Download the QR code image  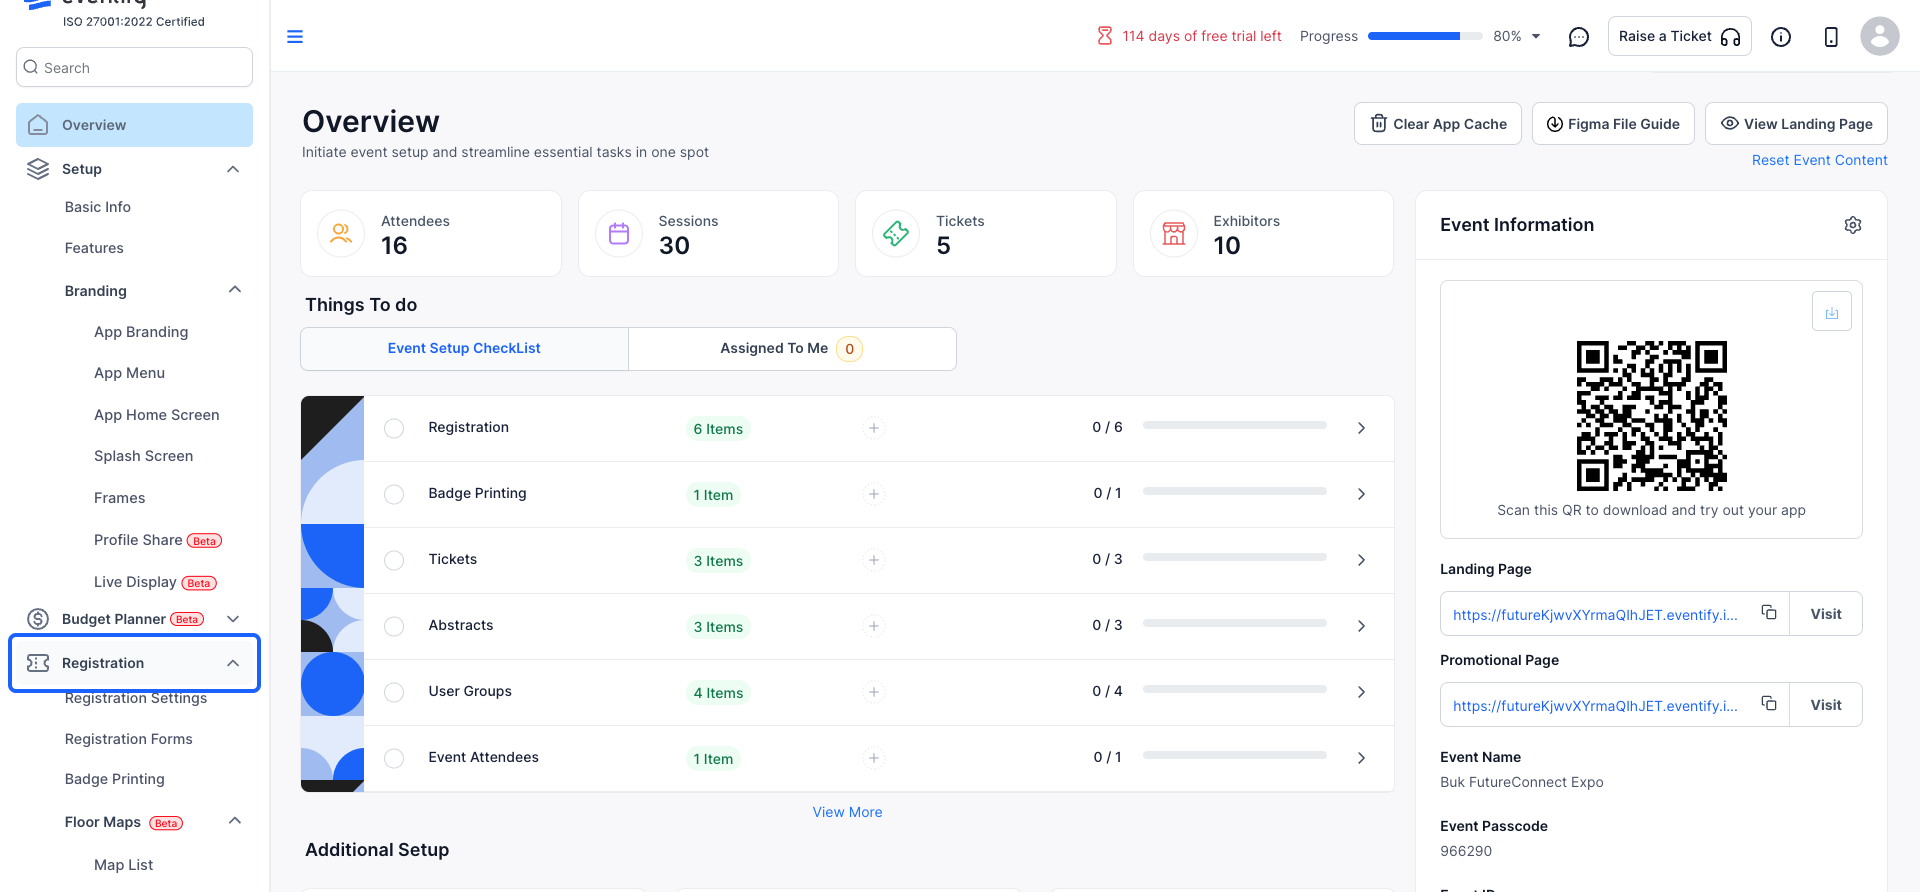pos(1832,312)
